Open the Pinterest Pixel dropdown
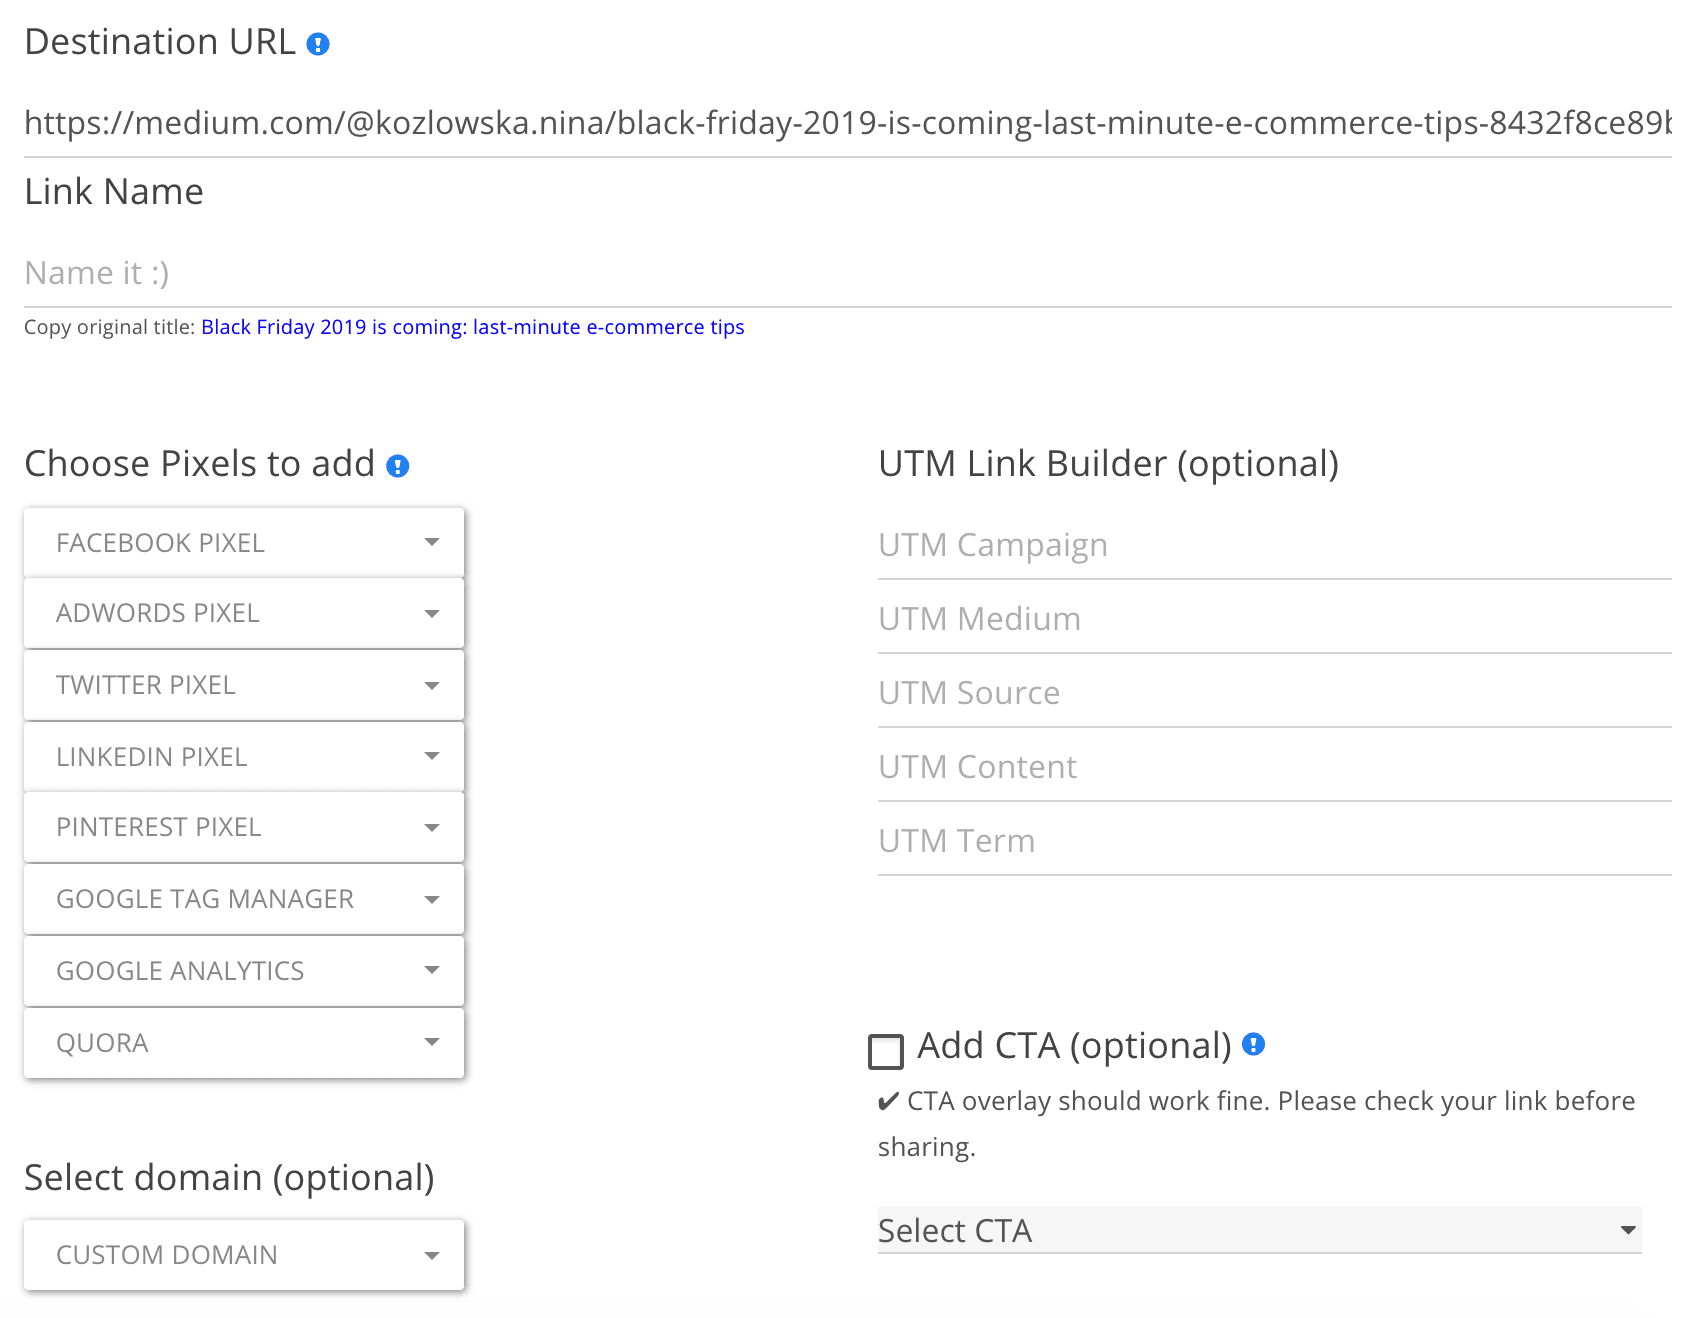This screenshot has height=1318, width=1692. click(244, 827)
